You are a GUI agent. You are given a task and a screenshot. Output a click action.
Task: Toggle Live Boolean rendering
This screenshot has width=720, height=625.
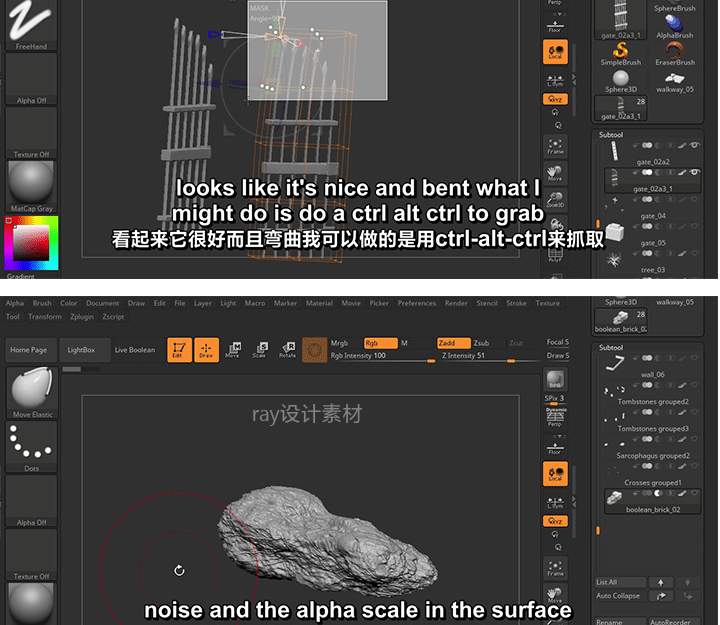click(135, 350)
